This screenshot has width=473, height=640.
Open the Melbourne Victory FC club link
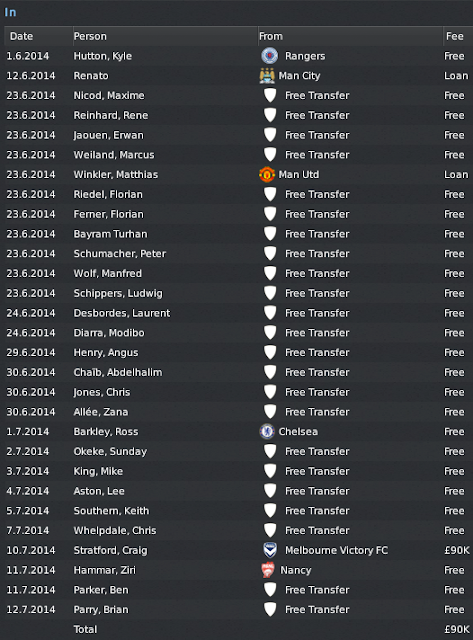(336, 551)
